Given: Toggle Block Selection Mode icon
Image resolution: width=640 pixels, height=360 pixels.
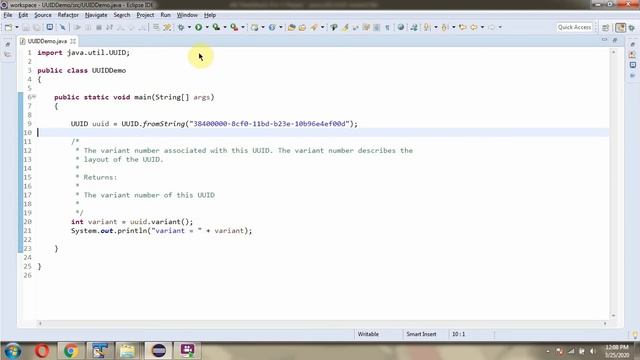Looking at the screenshot, I should (x=377, y=27).
